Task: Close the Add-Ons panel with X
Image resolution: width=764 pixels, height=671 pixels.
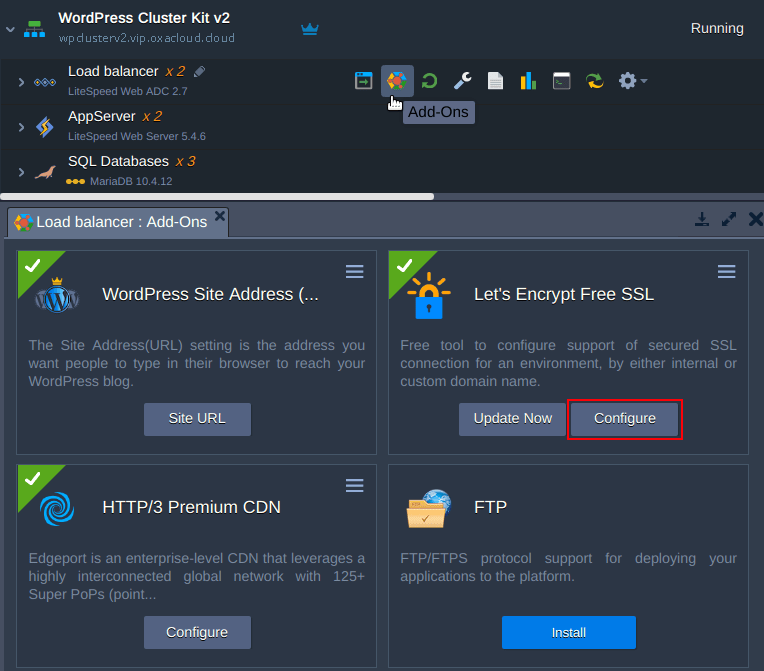Action: [756, 219]
